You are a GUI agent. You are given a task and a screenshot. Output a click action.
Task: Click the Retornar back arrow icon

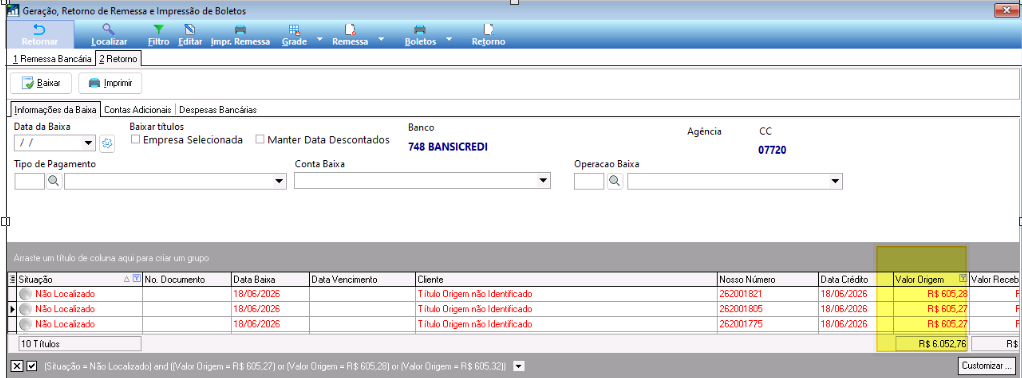[40, 29]
